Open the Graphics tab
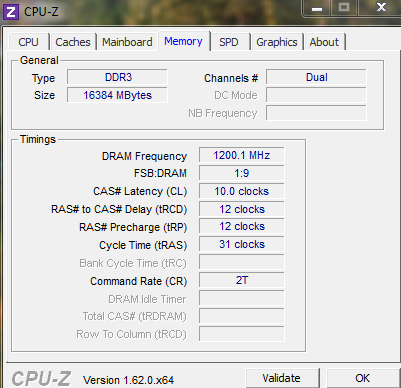 pos(277,42)
